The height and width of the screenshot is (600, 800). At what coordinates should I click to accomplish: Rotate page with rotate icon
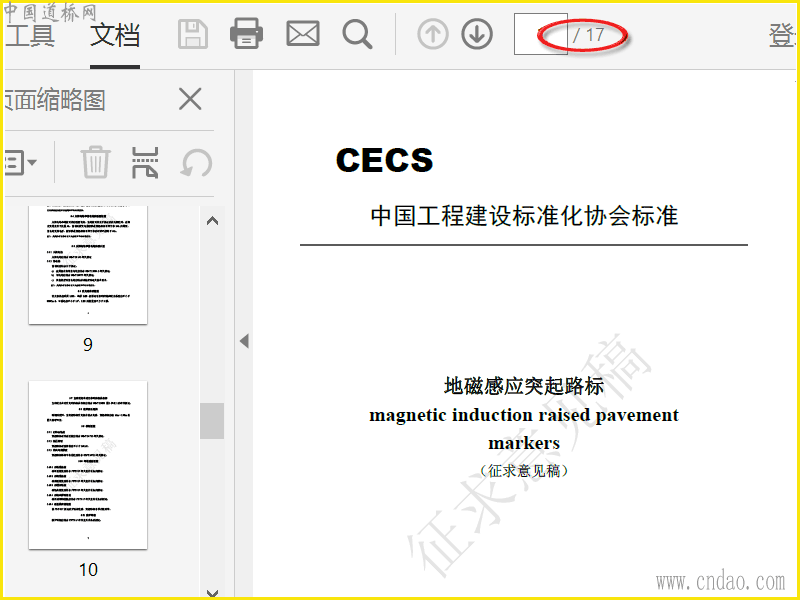click(x=196, y=163)
